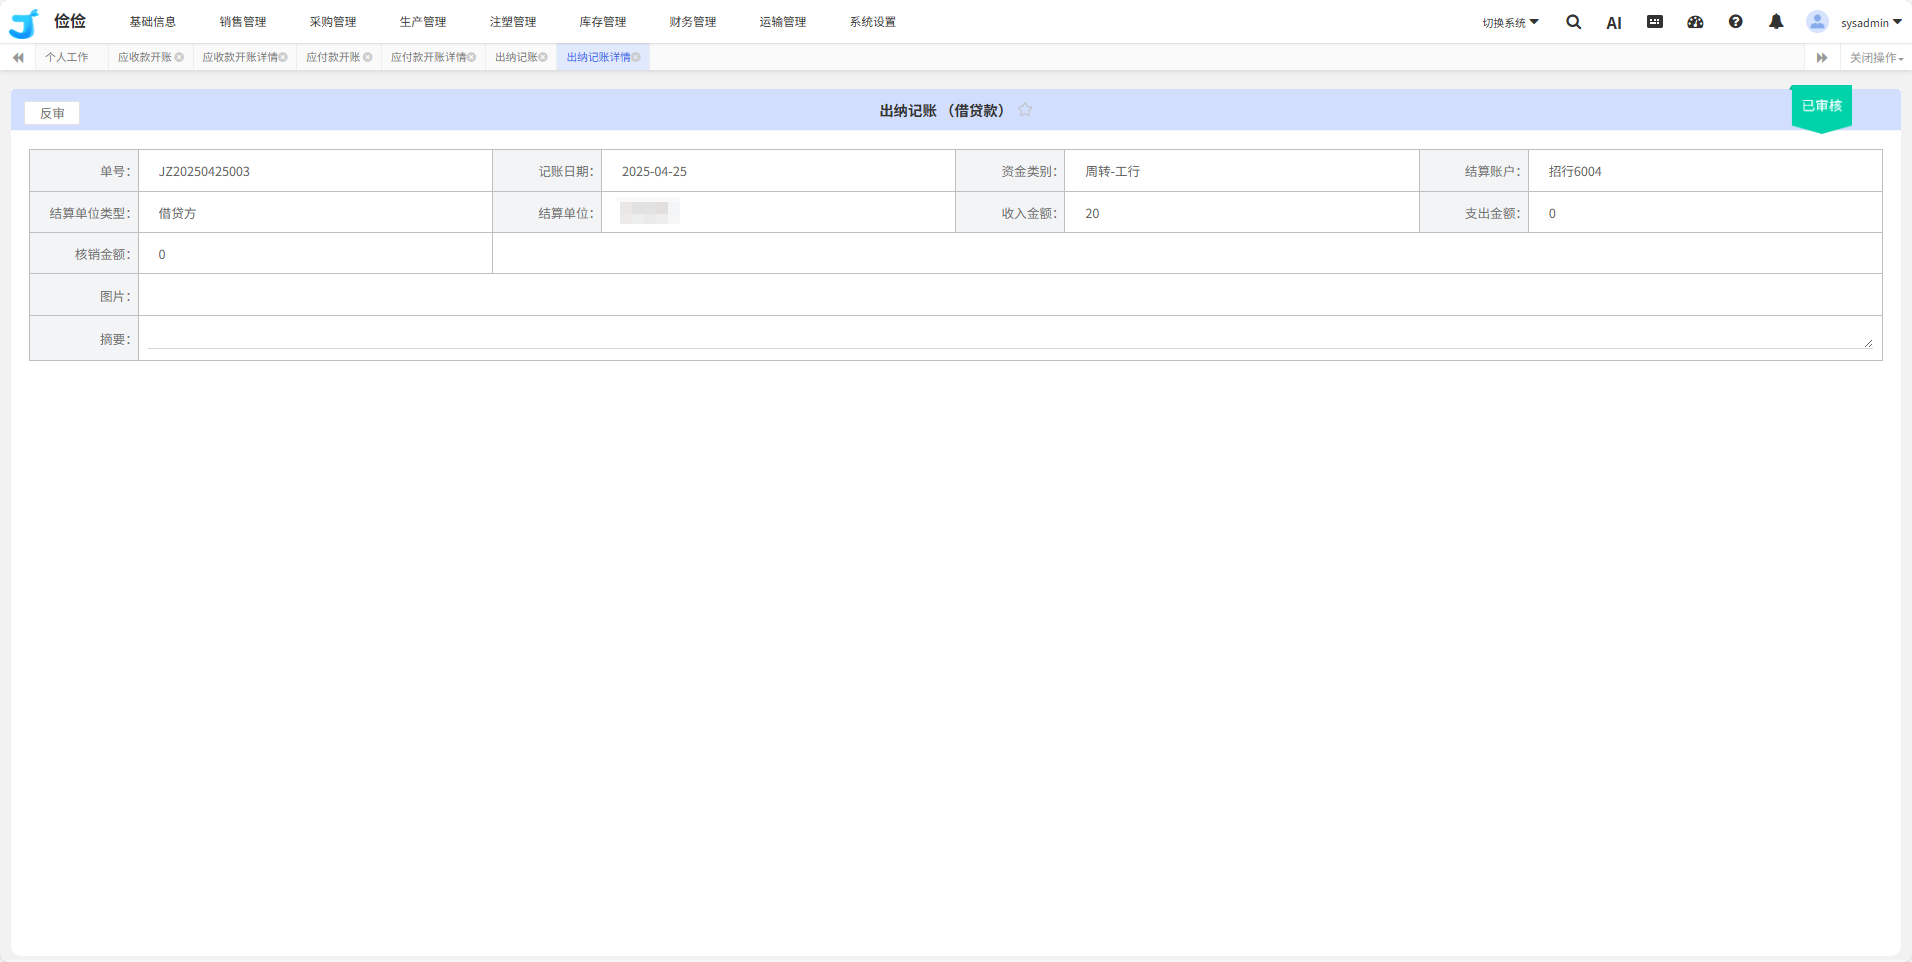View notifications via bell icon

1776,22
